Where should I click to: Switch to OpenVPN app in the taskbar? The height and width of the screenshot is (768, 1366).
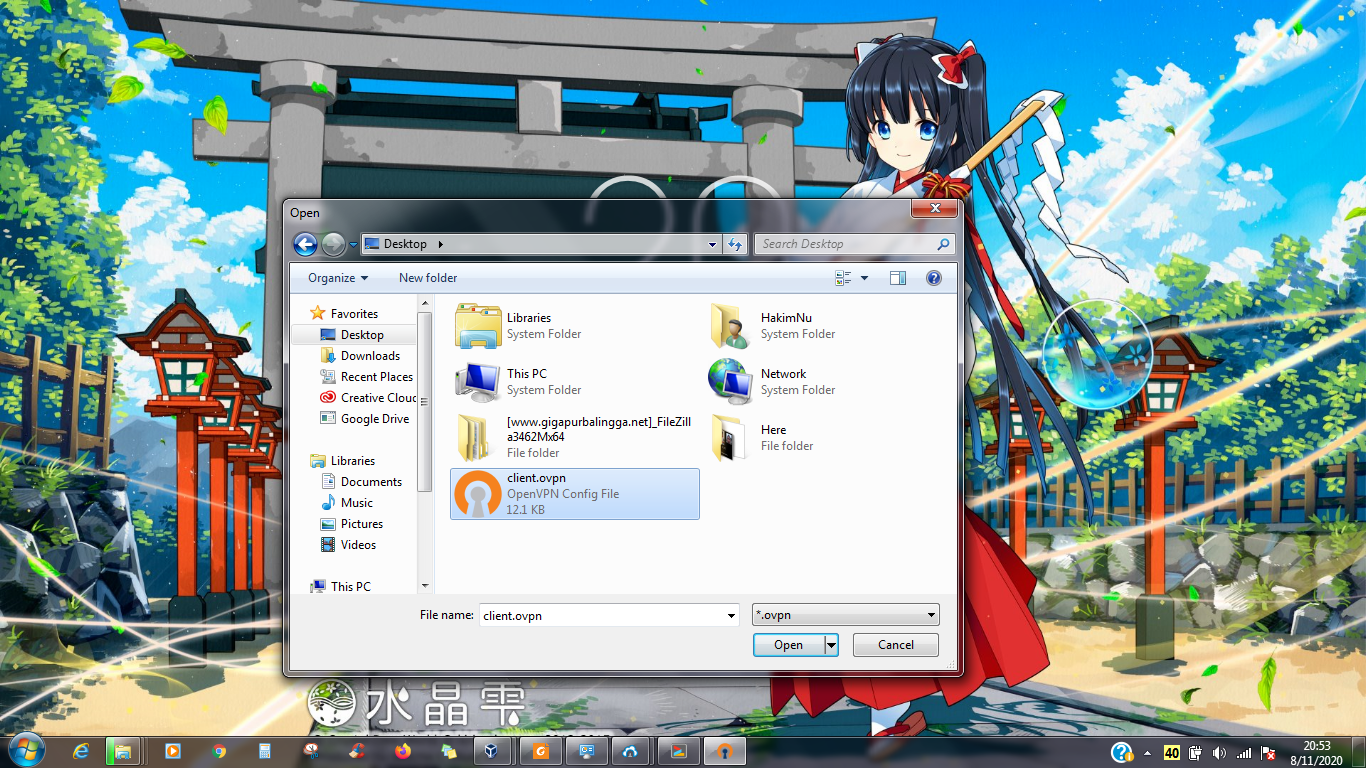[x=723, y=751]
